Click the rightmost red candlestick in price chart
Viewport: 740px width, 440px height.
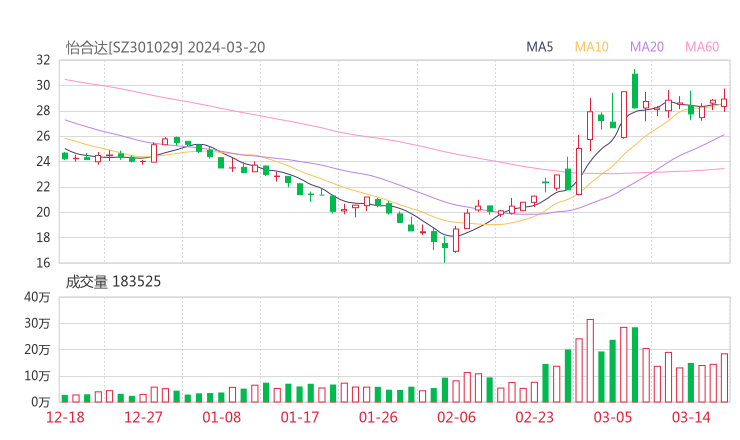pyautogui.click(x=724, y=102)
